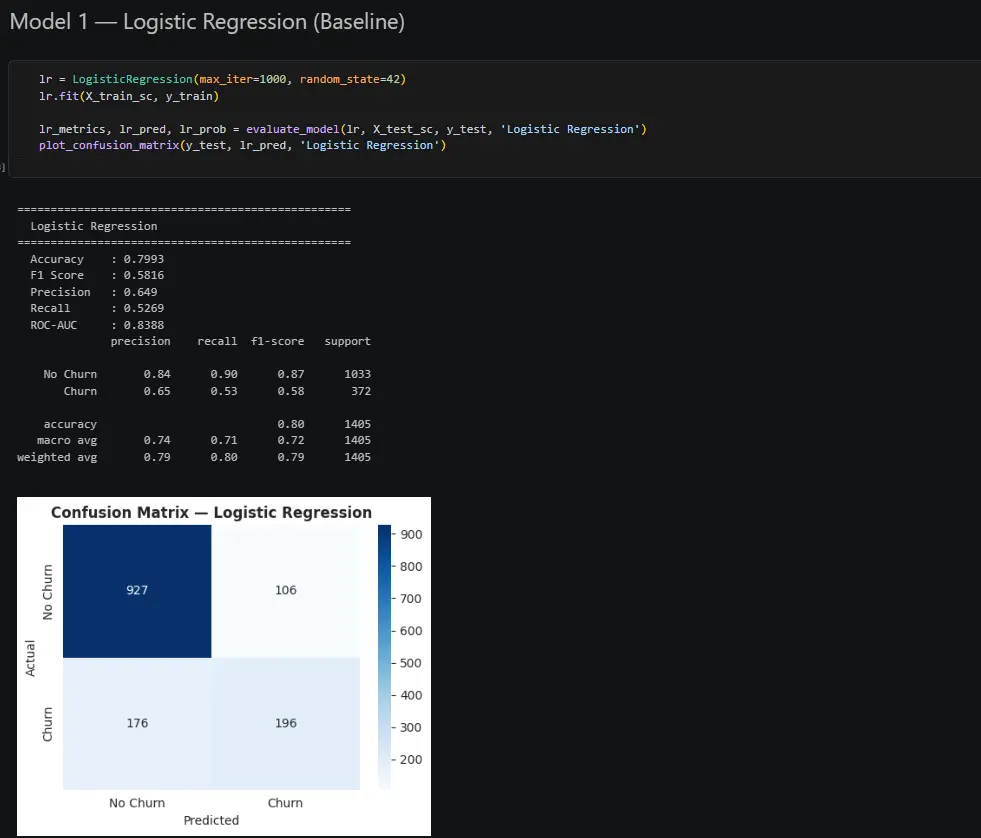
Task: Select the 'ROC-AUC : 0.8388' output line
Action: [x=97, y=325]
